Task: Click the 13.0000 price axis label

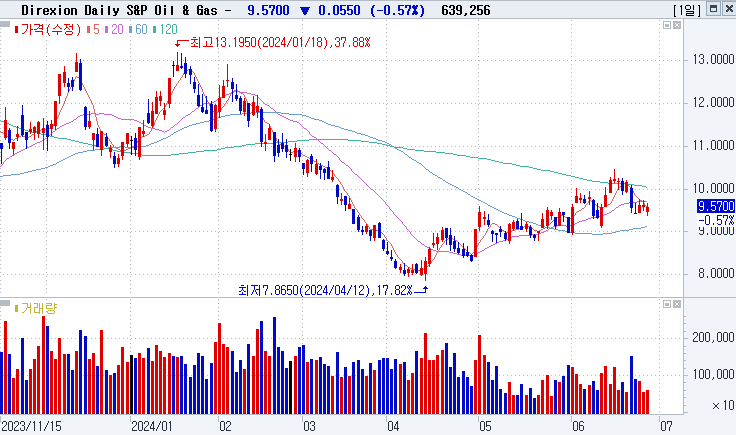Action: [713, 60]
